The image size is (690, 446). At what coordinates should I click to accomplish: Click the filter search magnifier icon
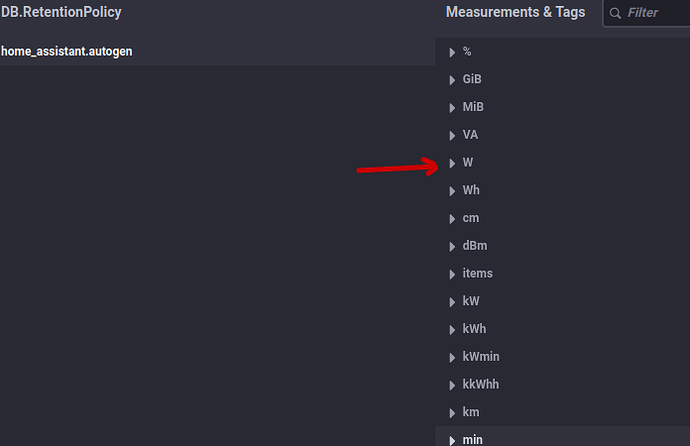tap(614, 13)
